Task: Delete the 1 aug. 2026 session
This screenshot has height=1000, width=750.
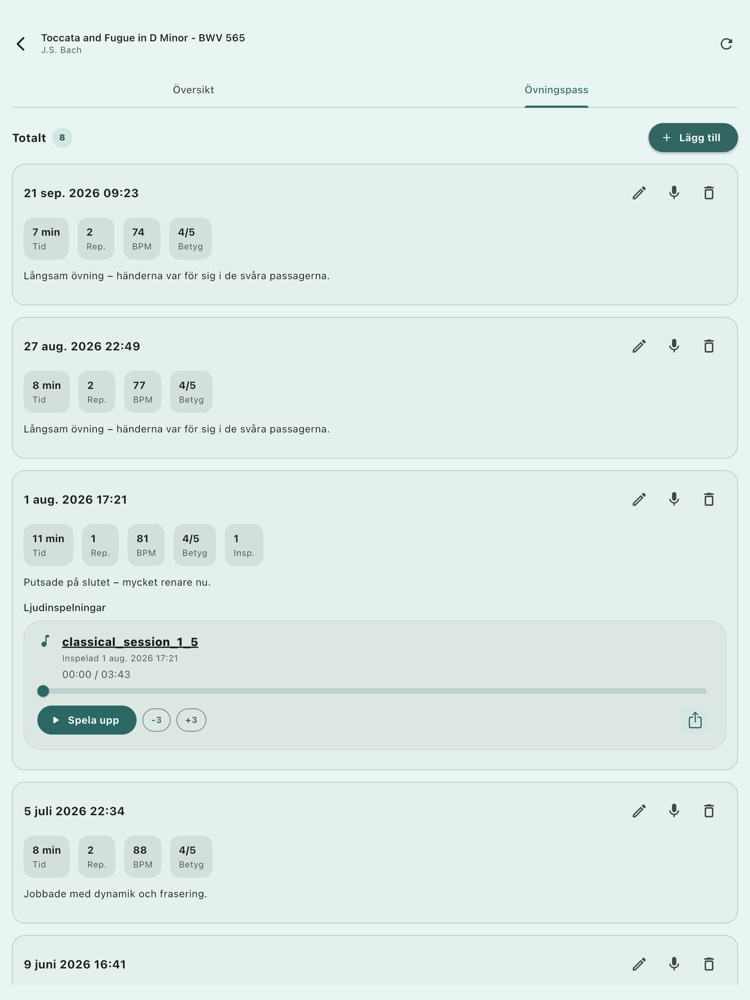Action: pos(709,499)
